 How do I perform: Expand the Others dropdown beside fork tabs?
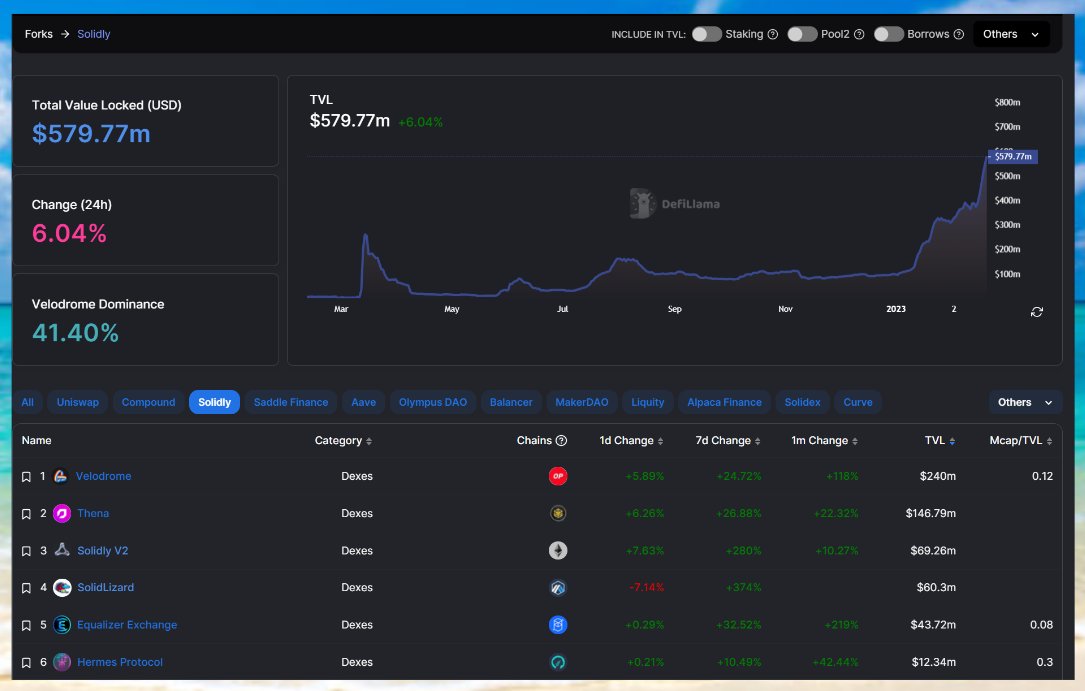pos(1025,402)
